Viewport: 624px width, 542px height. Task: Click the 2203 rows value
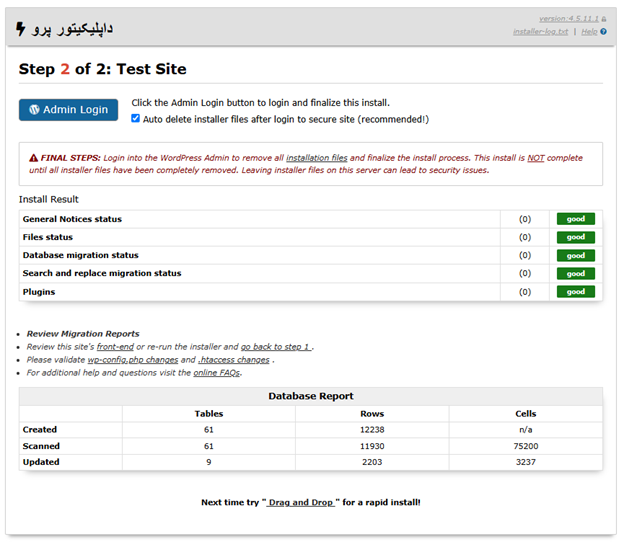pyautogui.click(x=372, y=462)
